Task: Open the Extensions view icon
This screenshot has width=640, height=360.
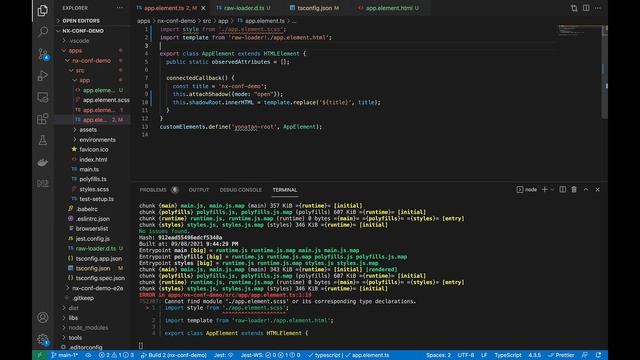Action: 42,119
